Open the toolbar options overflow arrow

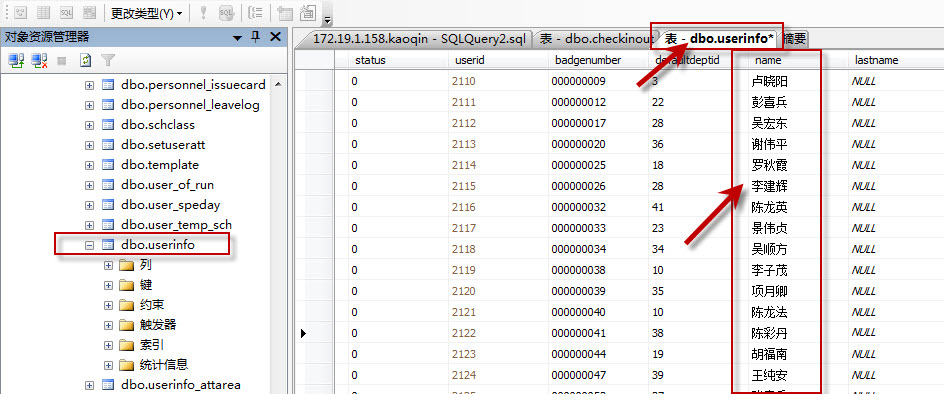327,20
